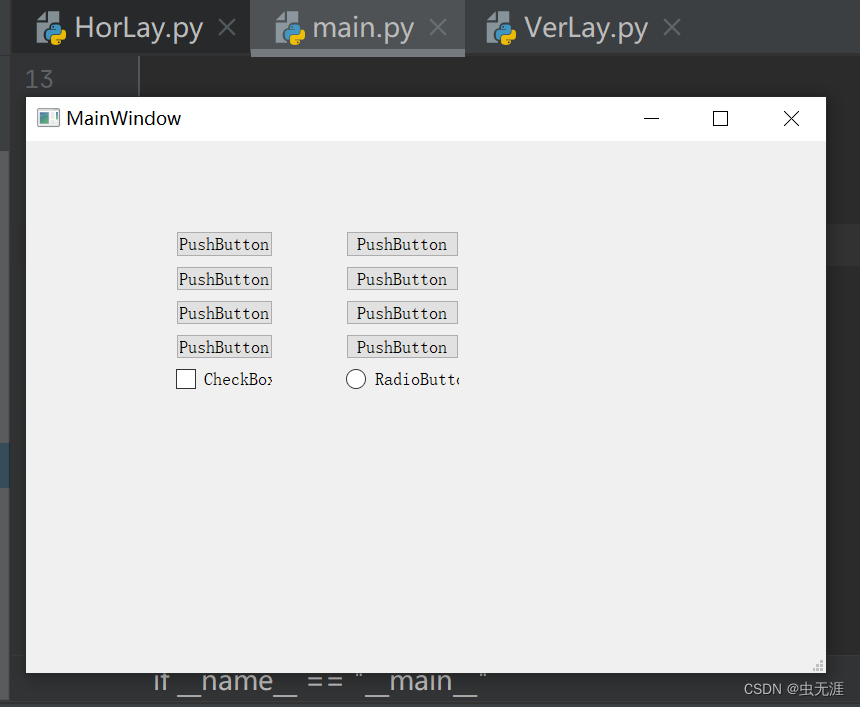Click the second PushButton in right column
This screenshot has width=860, height=707.
tap(403, 279)
